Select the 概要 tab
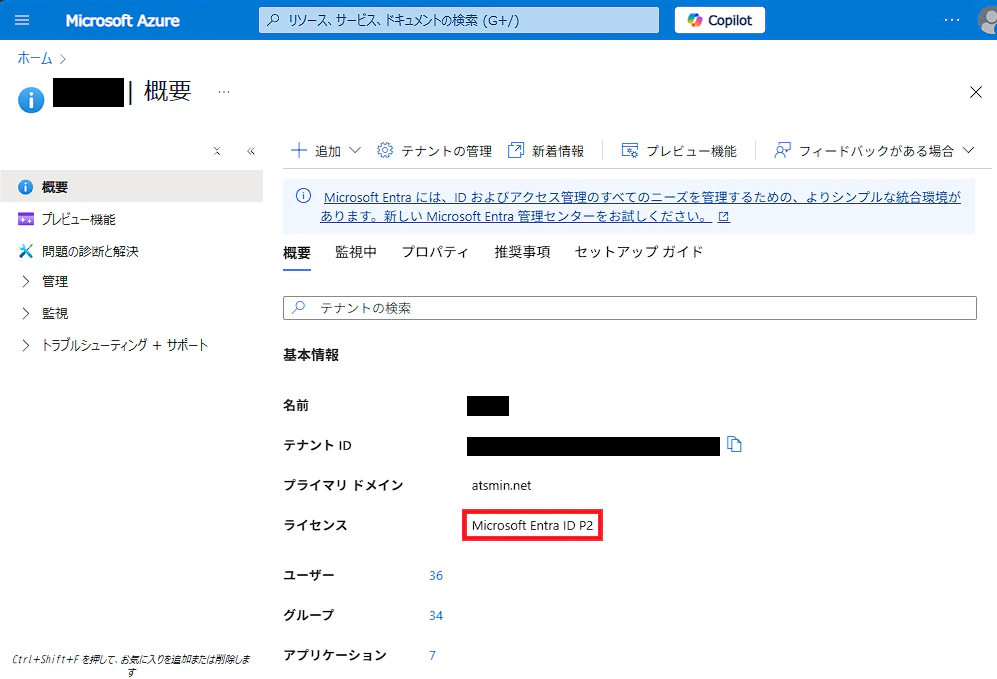This screenshot has width=997, height=679. tap(297, 252)
